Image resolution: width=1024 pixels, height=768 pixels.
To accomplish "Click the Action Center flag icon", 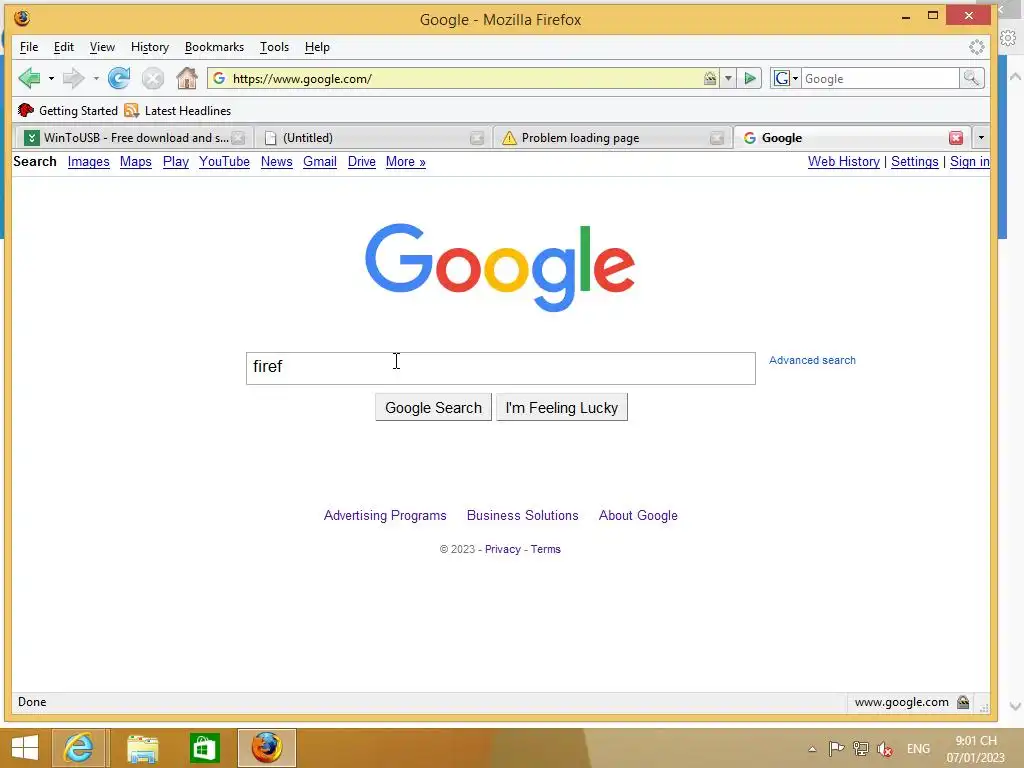I will (836, 749).
